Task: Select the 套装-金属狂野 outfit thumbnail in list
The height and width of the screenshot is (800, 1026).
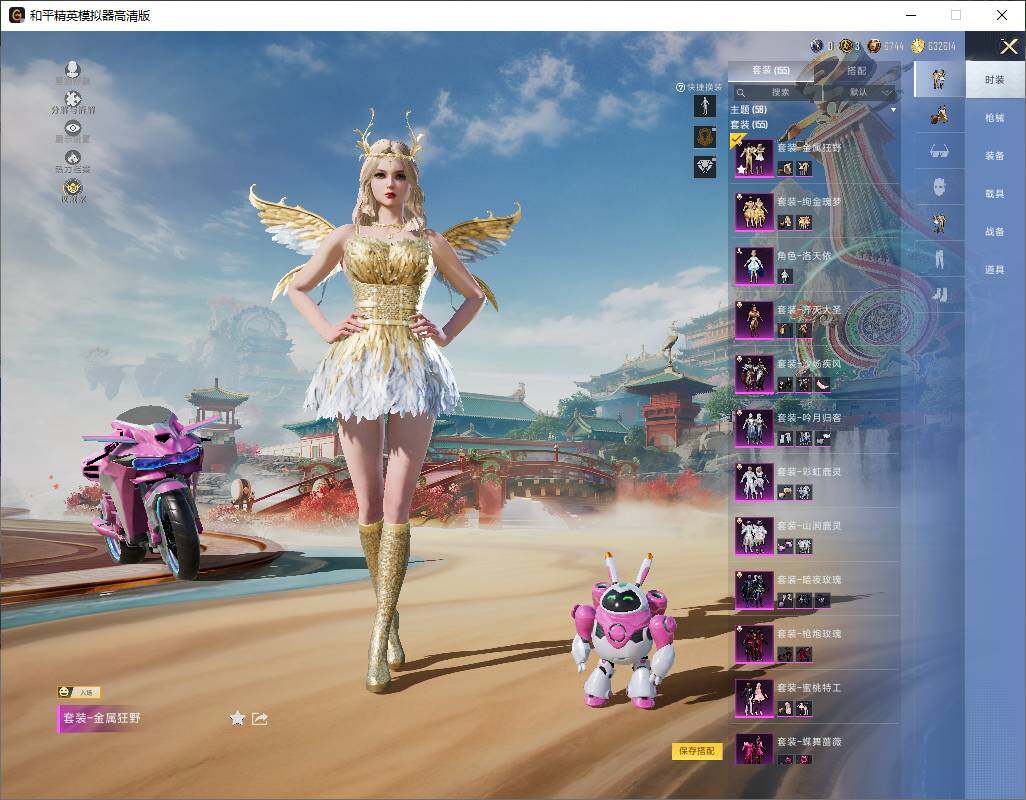Action: pyautogui.click(x=754, y=158)
